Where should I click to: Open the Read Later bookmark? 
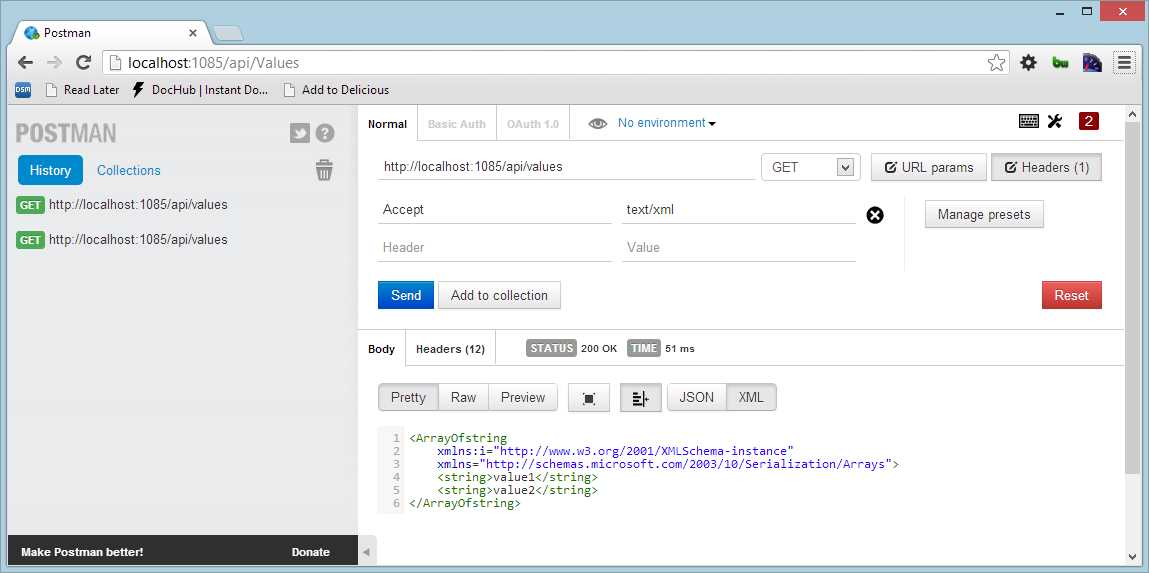click(83, 90)
